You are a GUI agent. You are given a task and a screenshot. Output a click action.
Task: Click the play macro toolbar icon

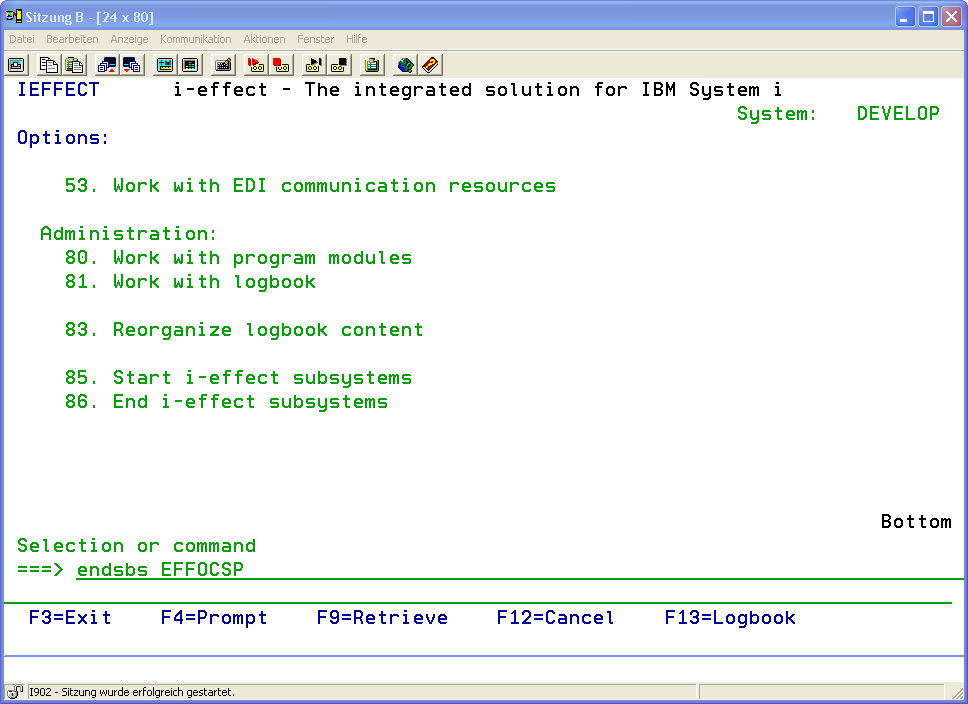tap(314, 65)
